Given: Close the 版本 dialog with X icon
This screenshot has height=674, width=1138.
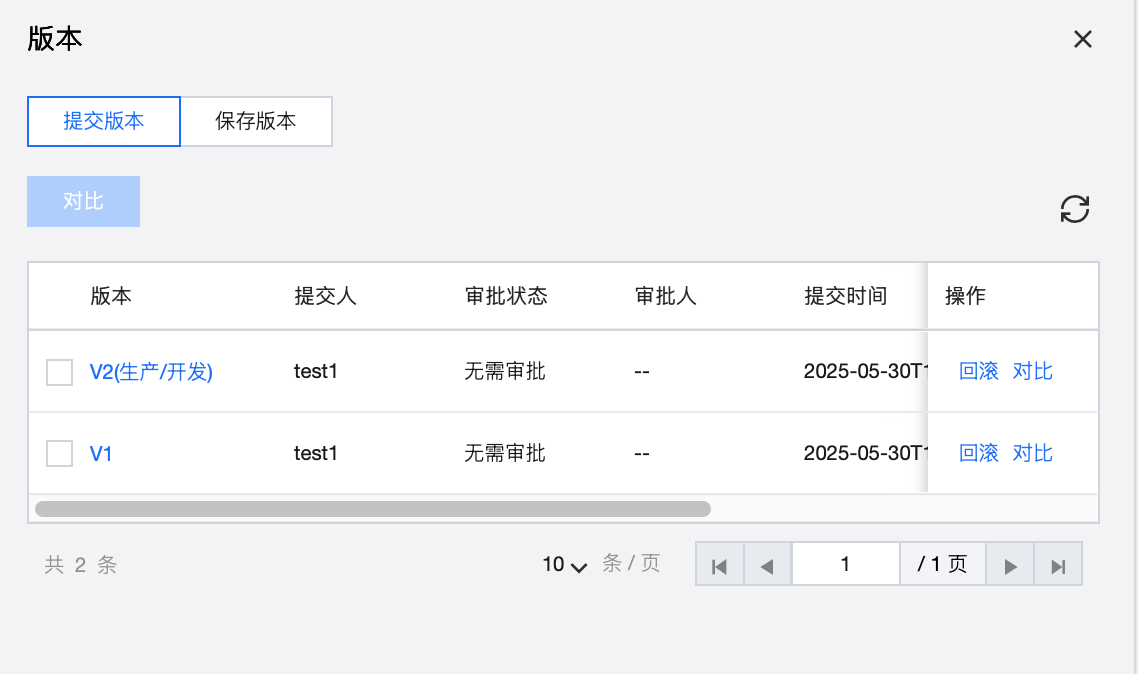Looking at the screenshot, I should click(x=1082, y=39).
